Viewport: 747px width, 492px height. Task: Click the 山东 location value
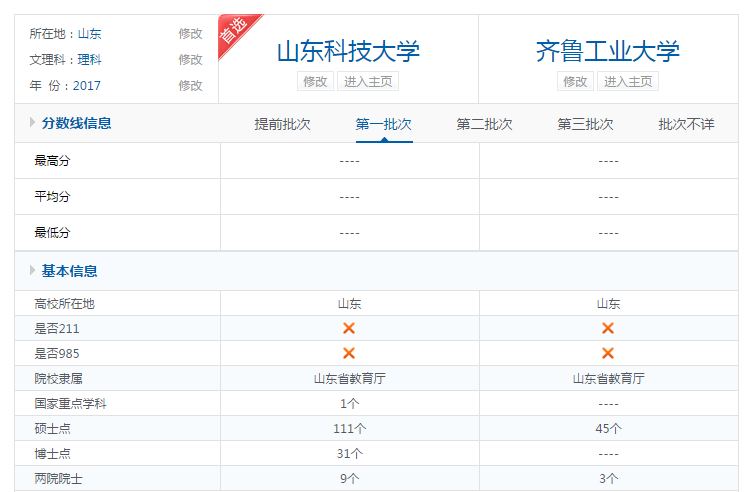click(x=90, y=34)
